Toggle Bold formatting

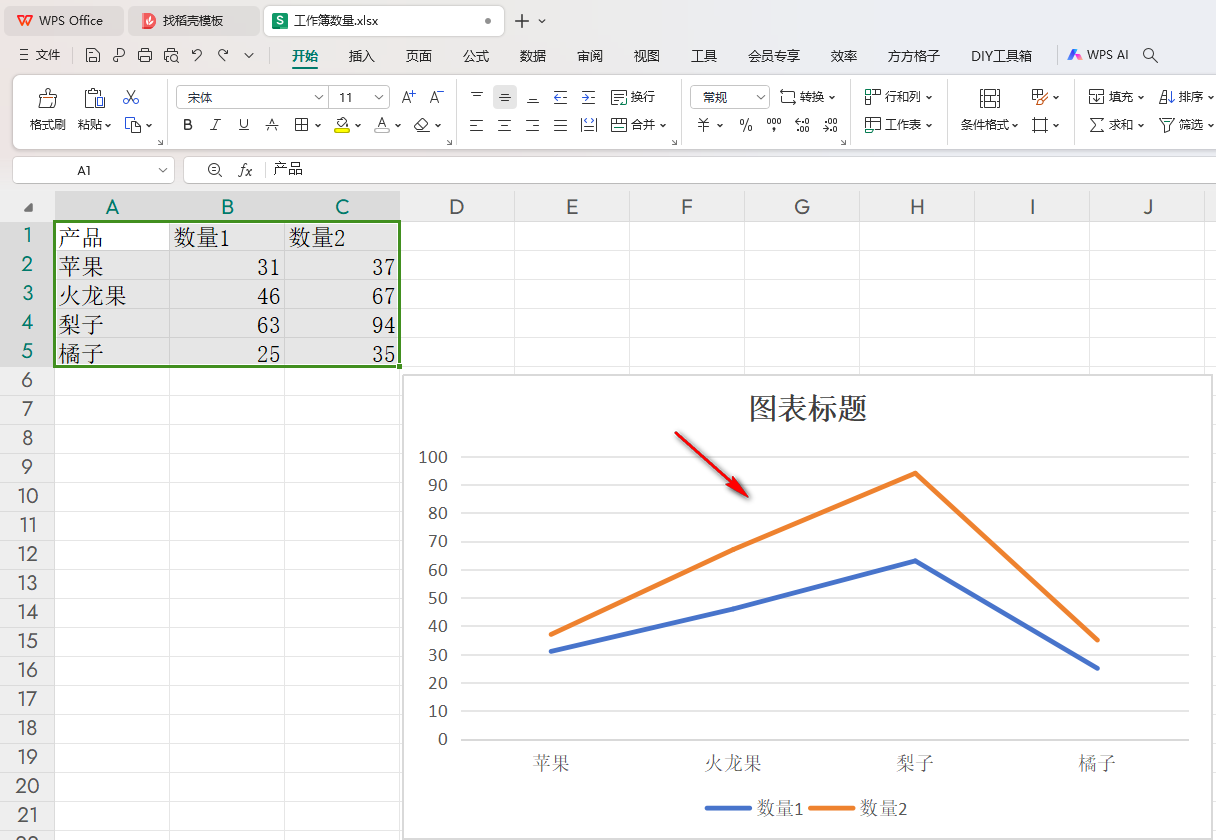point(188,125)
